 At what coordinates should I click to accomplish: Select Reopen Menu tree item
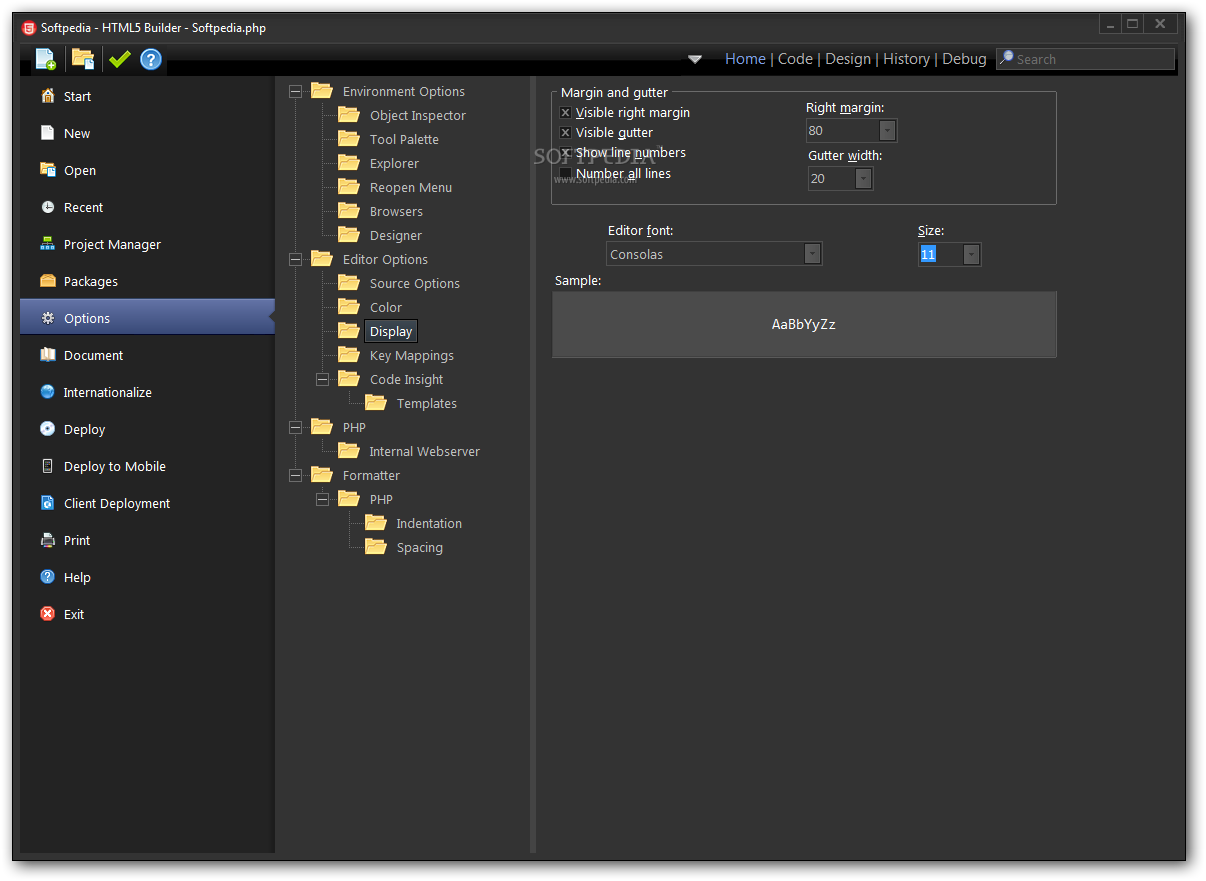(x=411, y=187)
